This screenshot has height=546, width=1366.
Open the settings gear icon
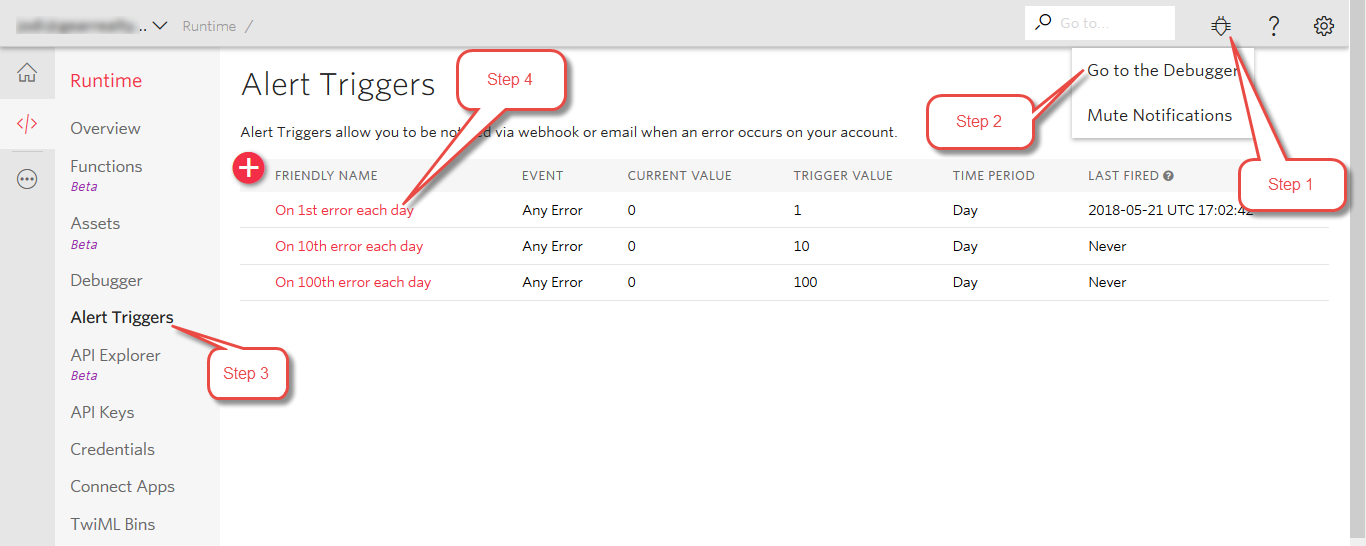[x=1324, y=26]
